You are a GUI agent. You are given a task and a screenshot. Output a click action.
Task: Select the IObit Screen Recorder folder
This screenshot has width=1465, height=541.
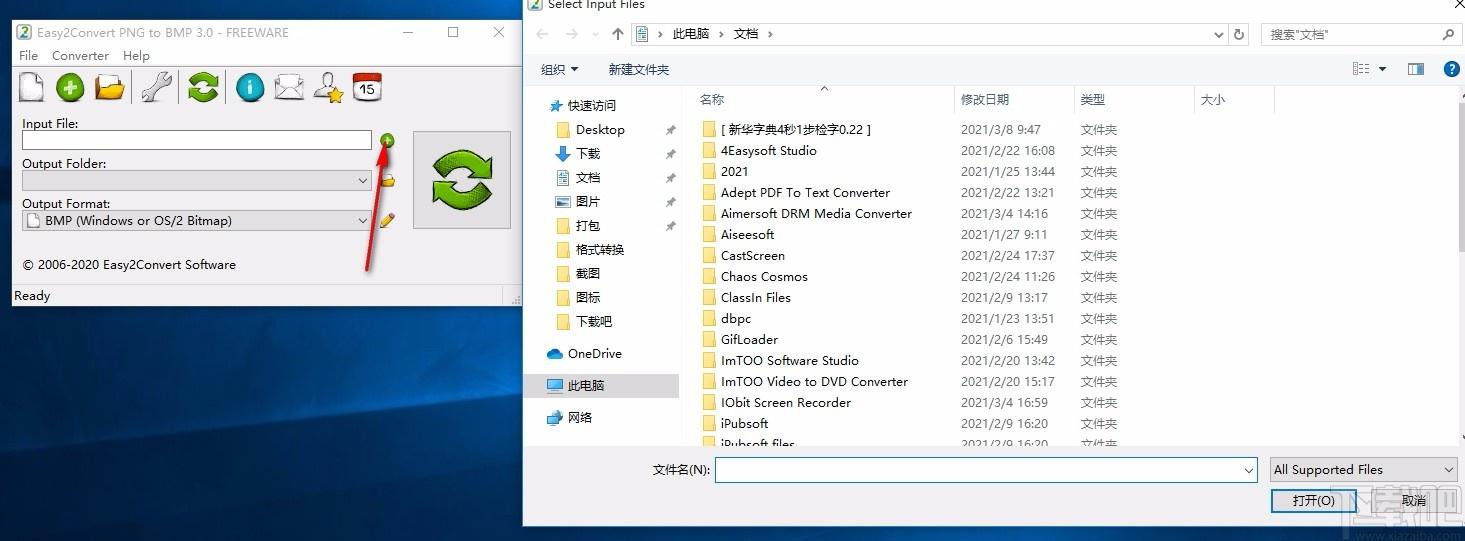[785, 402]
